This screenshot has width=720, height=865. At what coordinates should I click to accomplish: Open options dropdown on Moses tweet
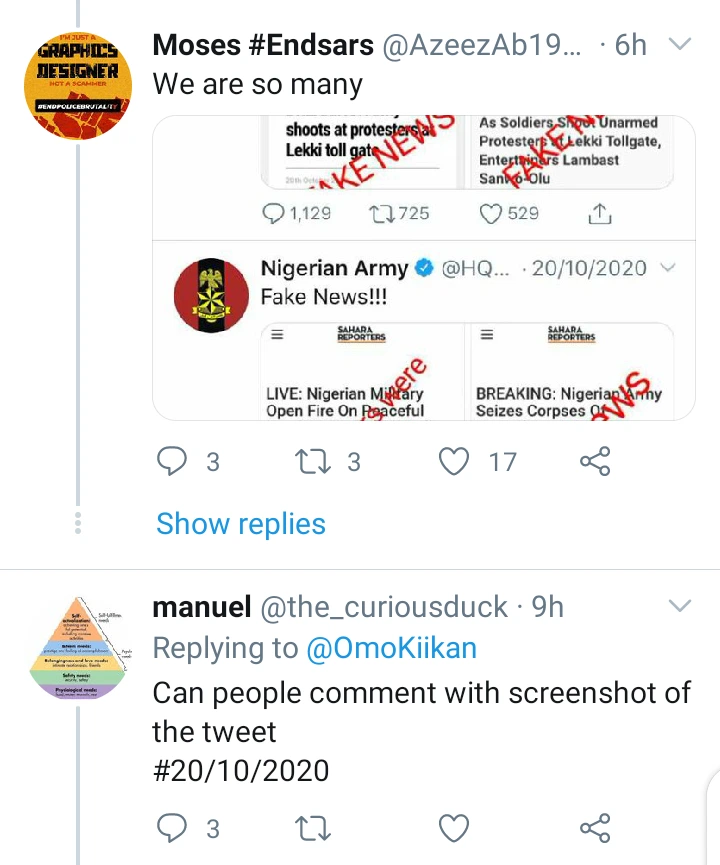[x=679, y=44]
